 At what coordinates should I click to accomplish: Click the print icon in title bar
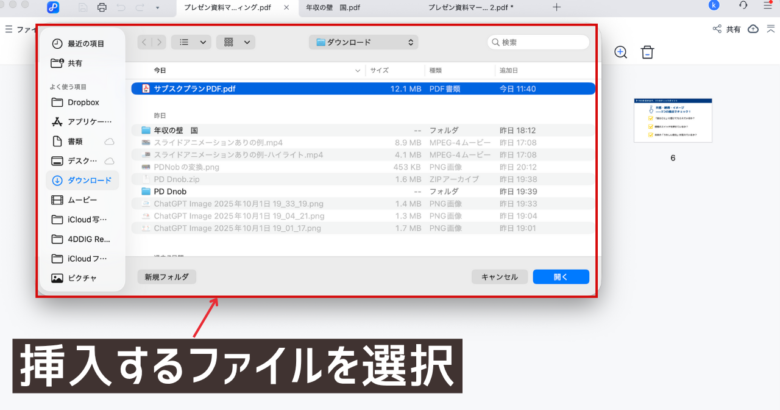coord(102,8)
